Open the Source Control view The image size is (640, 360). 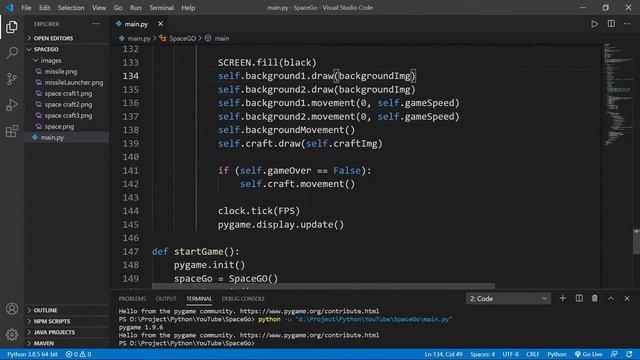coord(12,79)
